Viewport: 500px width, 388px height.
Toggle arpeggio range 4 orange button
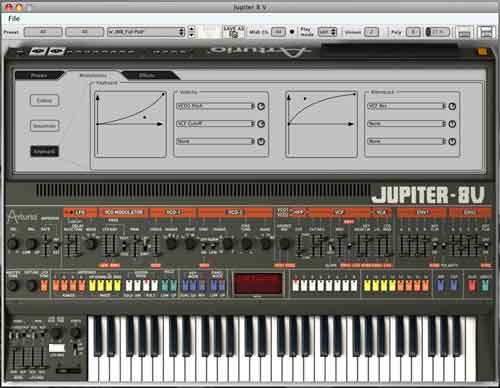tap(81, 285)
